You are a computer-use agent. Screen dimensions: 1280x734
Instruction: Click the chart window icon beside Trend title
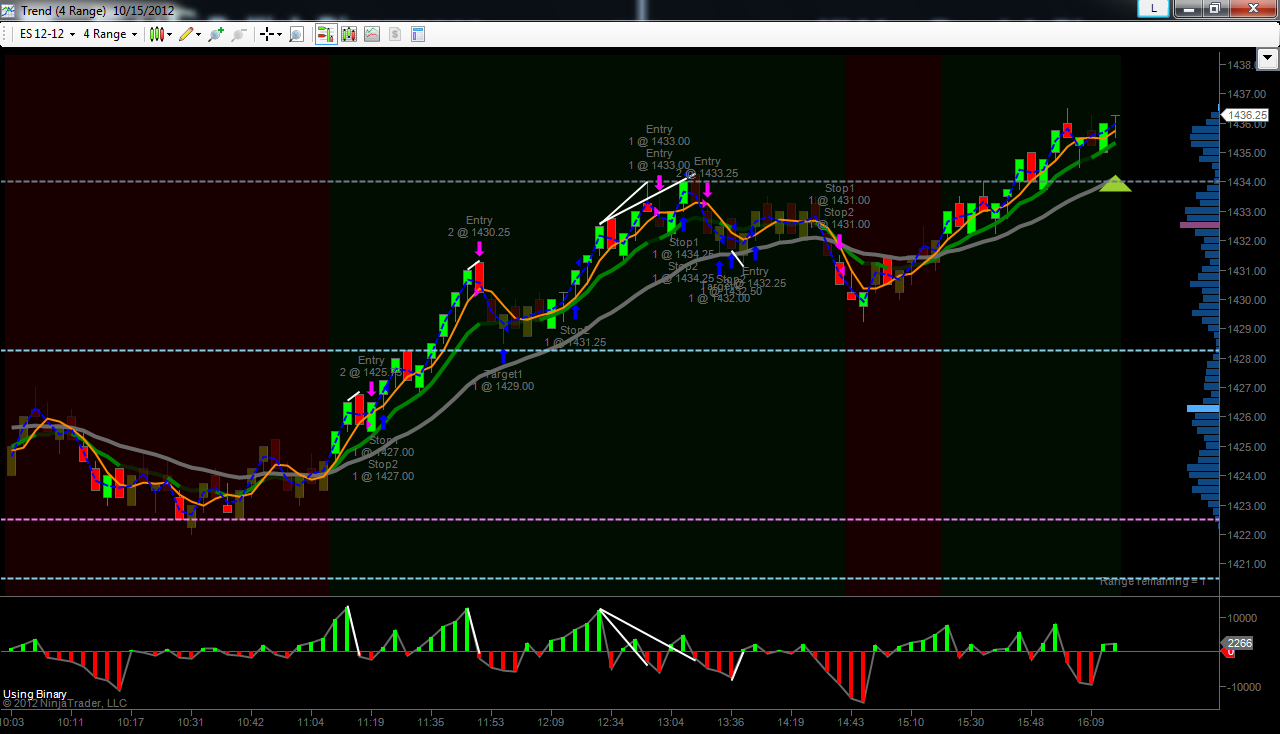[10, 10]
